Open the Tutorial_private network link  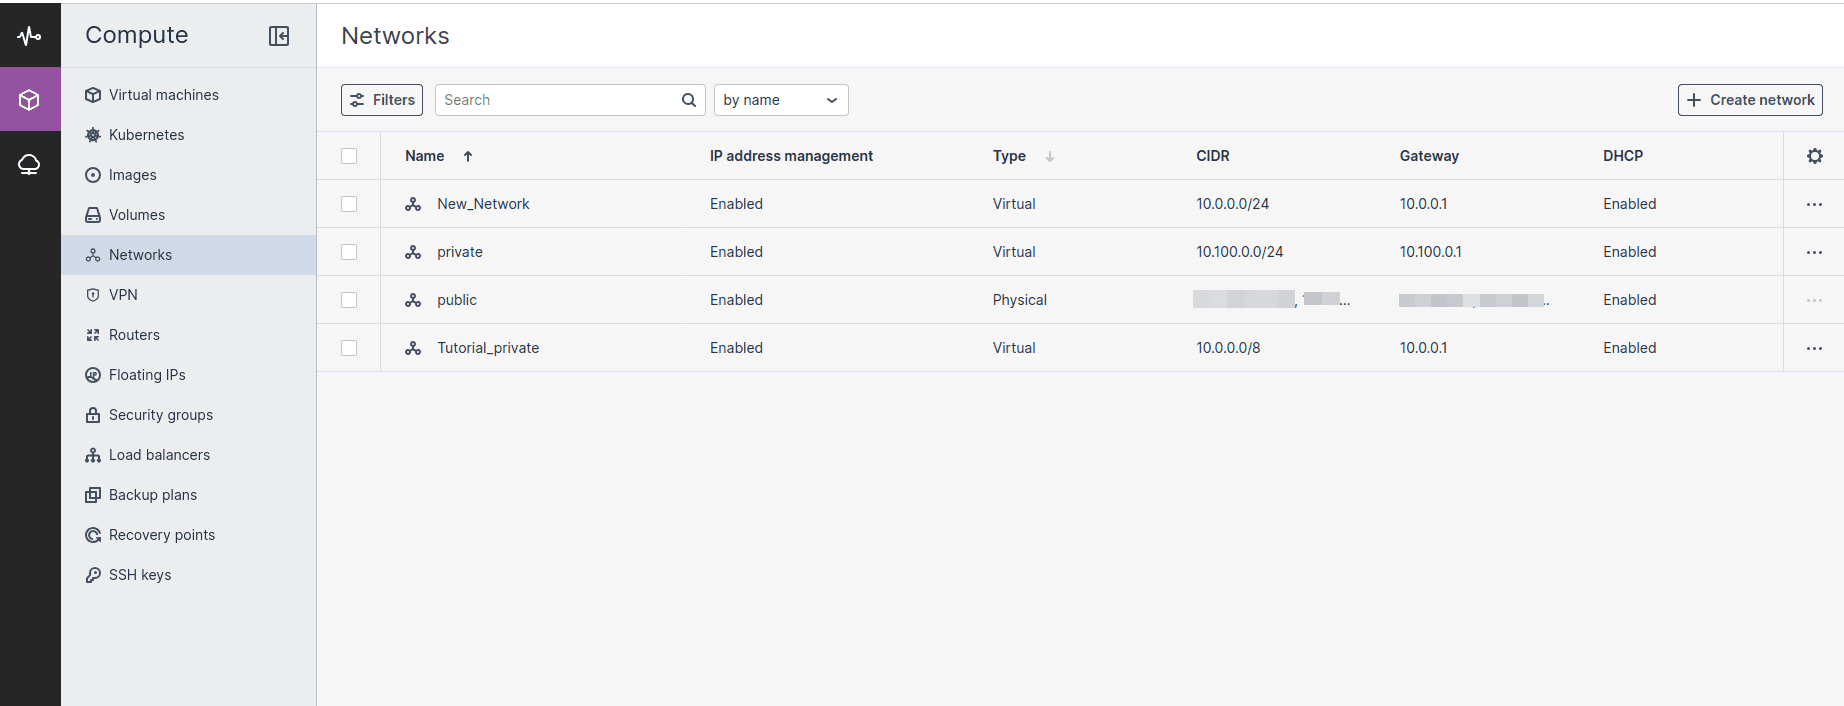point(488,348)
